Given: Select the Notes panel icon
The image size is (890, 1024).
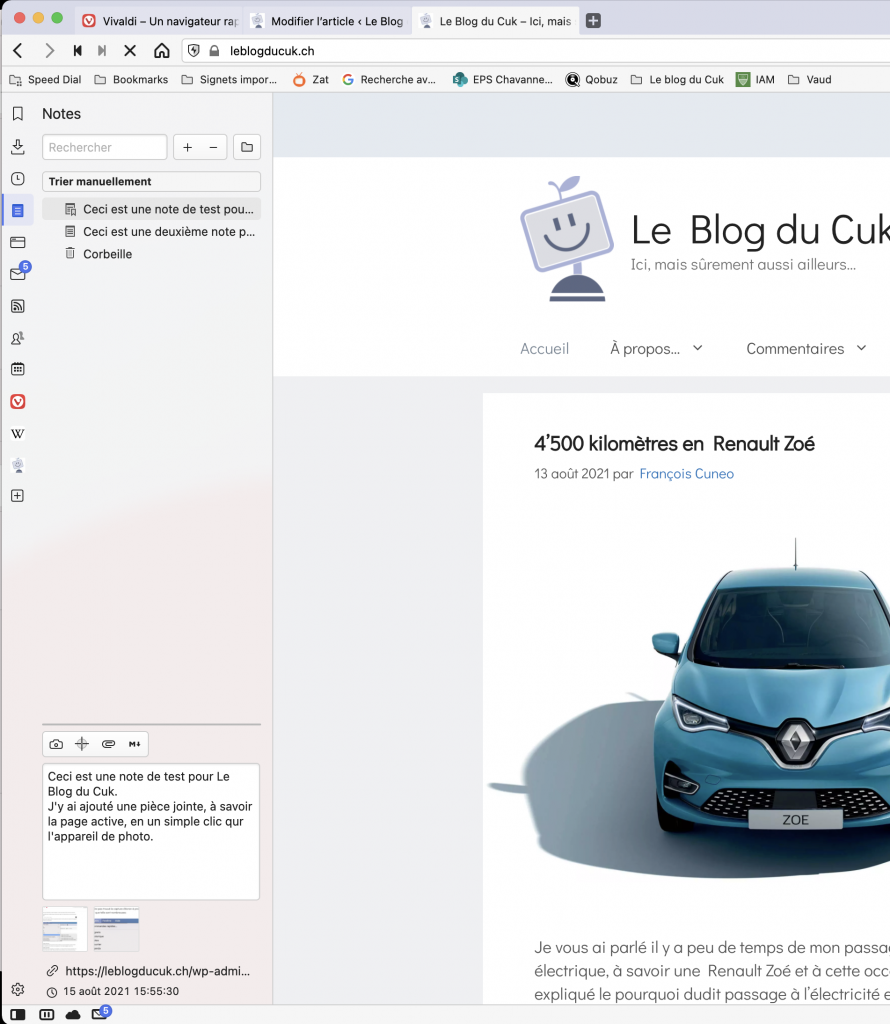Looking at the screenshot, I should coord(18,210).
